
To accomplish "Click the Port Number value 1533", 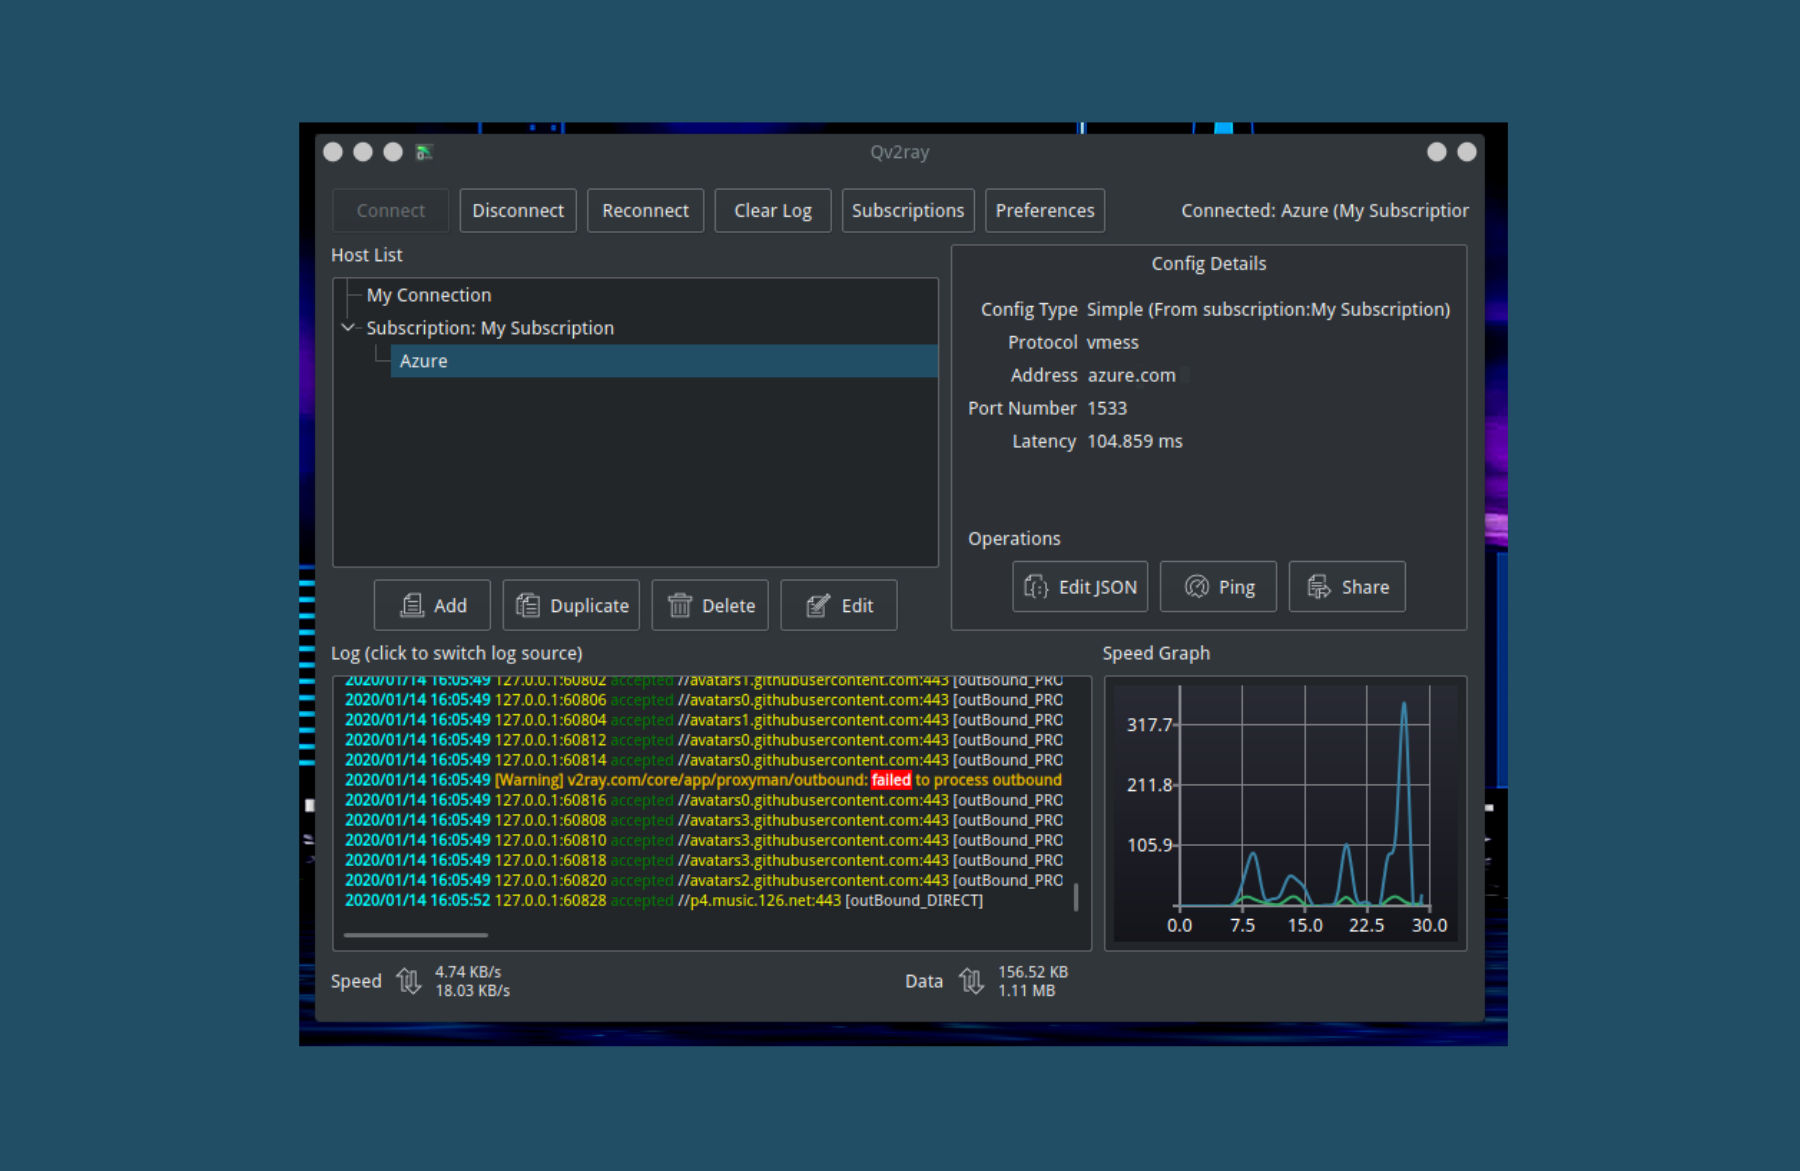I will 1107,408.
